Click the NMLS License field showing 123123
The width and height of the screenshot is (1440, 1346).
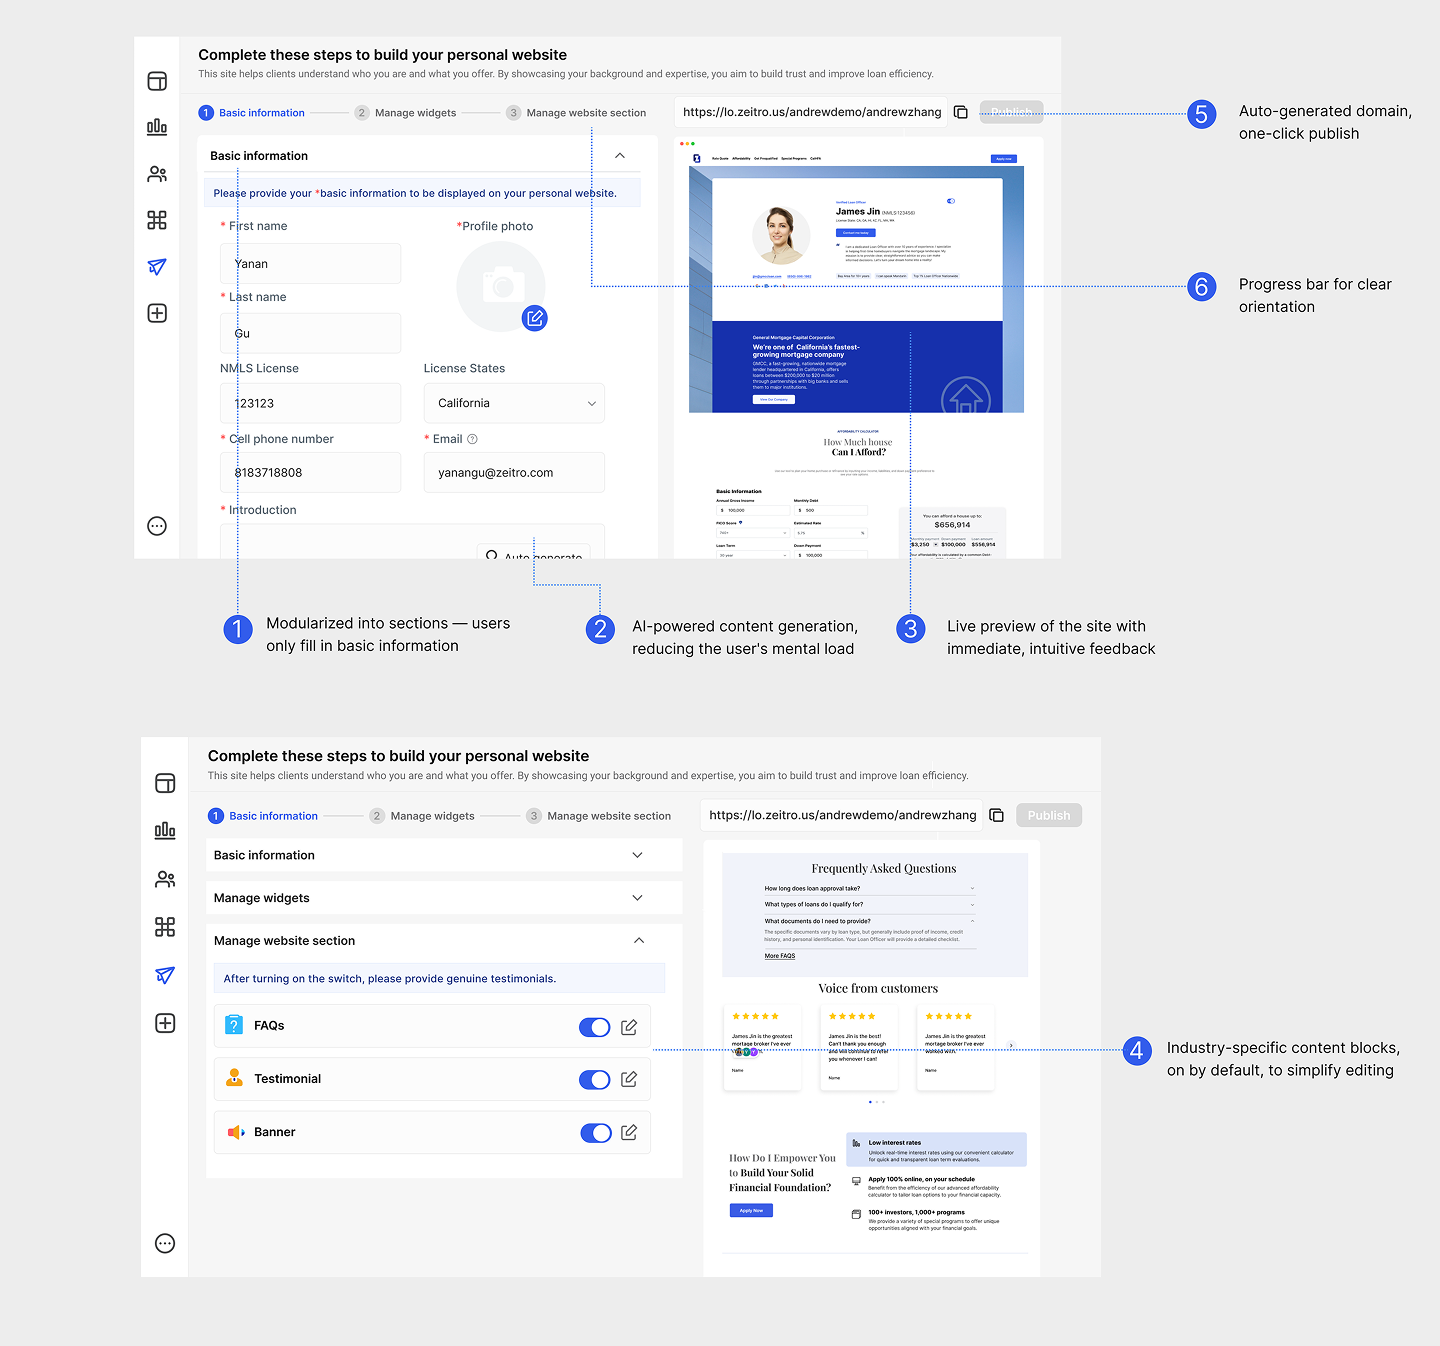click(310, 403)
